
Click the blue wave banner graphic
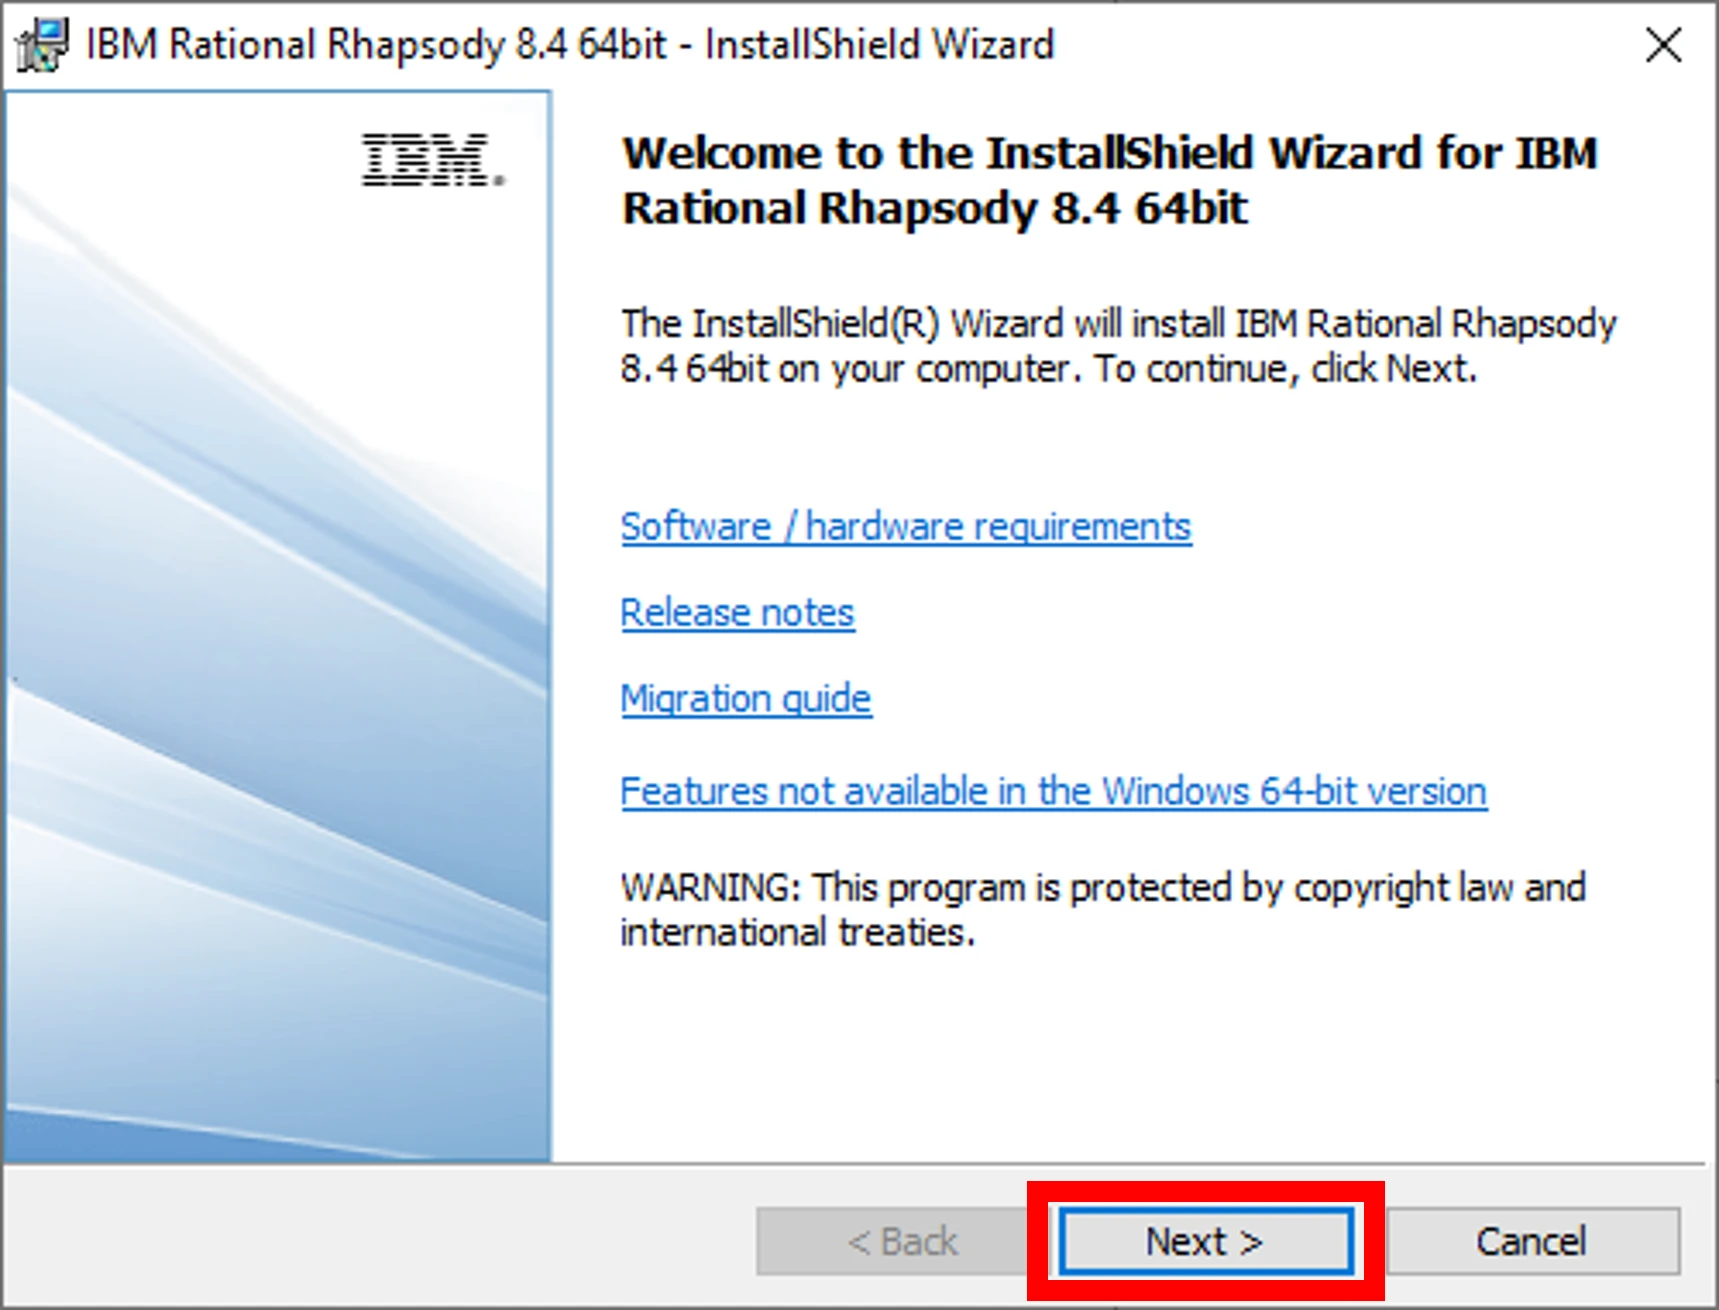tap(275, 700)
